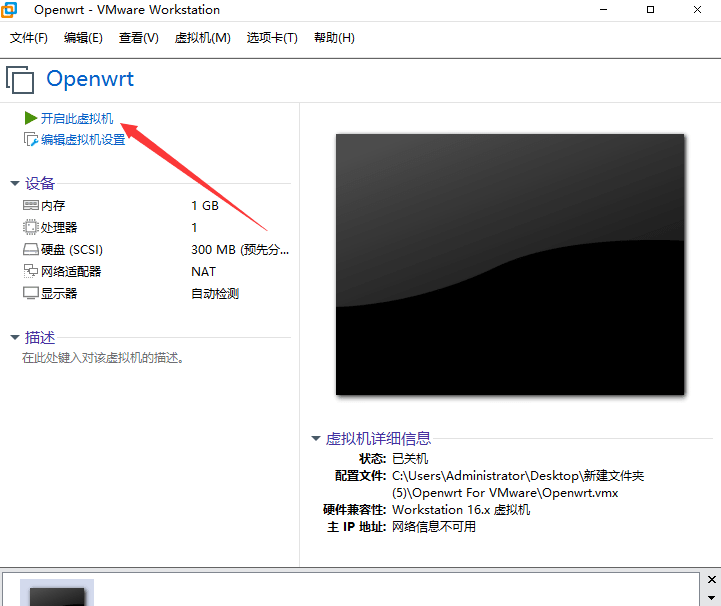Select the memory (内存) device icon

click(31, 205)
